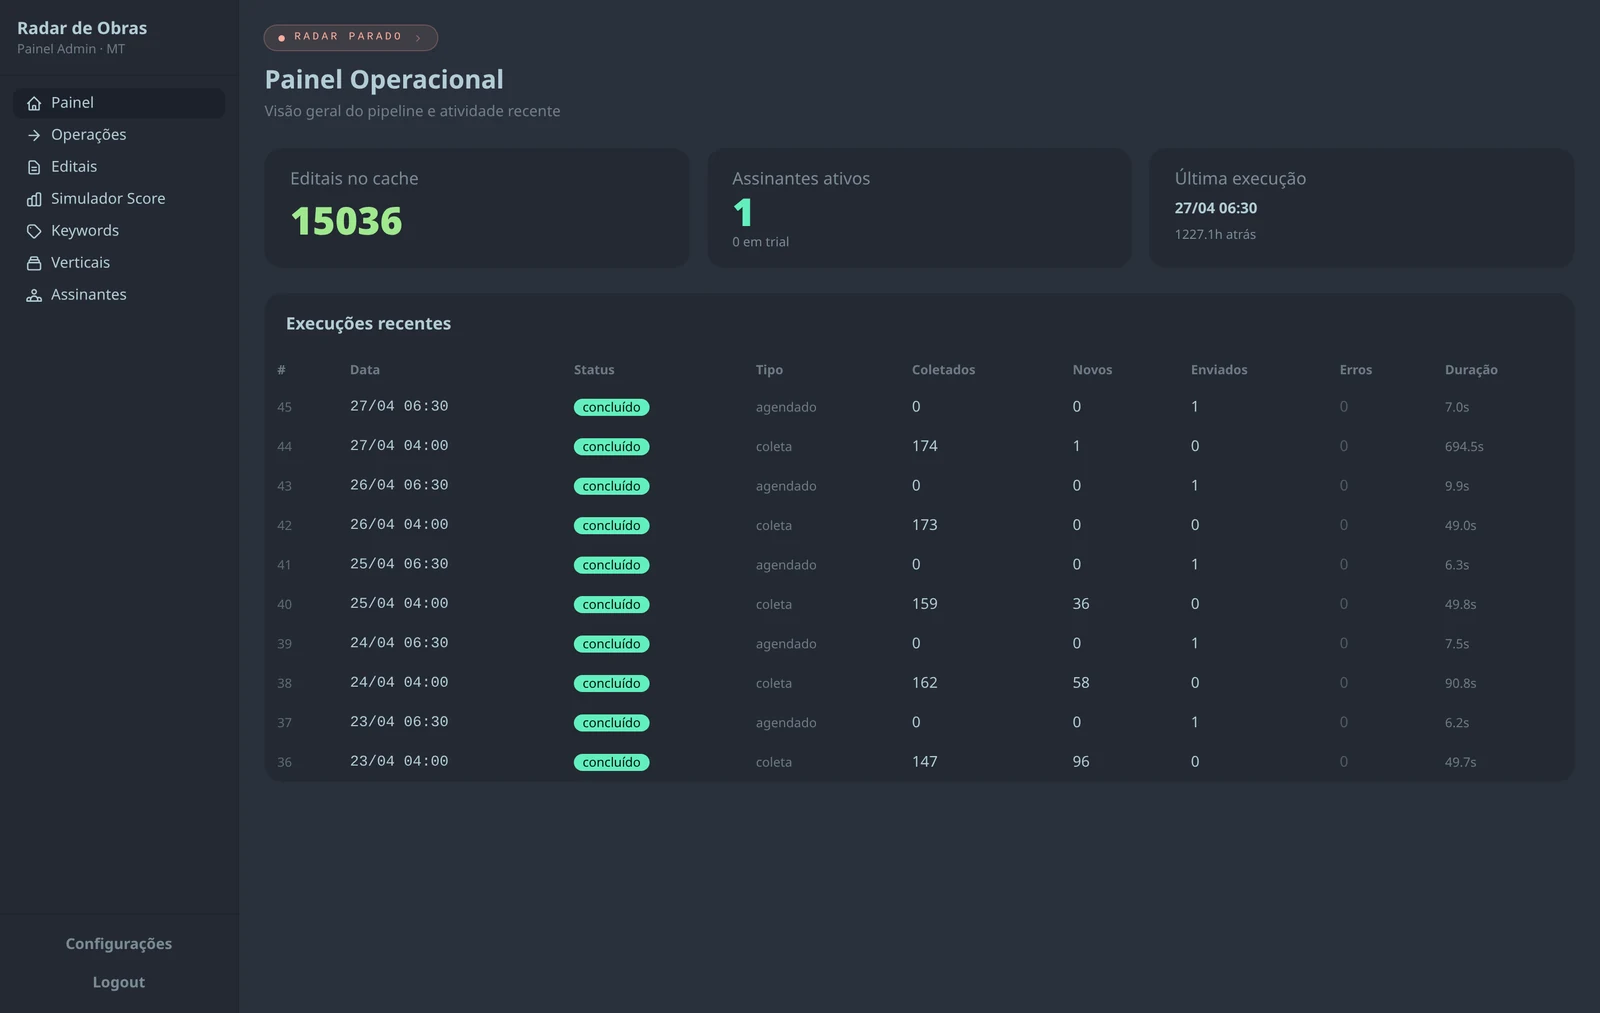Click the Verticais icon in sidebar
1600x1013 pixels.
pyautogui.click(x=34, y=263)
